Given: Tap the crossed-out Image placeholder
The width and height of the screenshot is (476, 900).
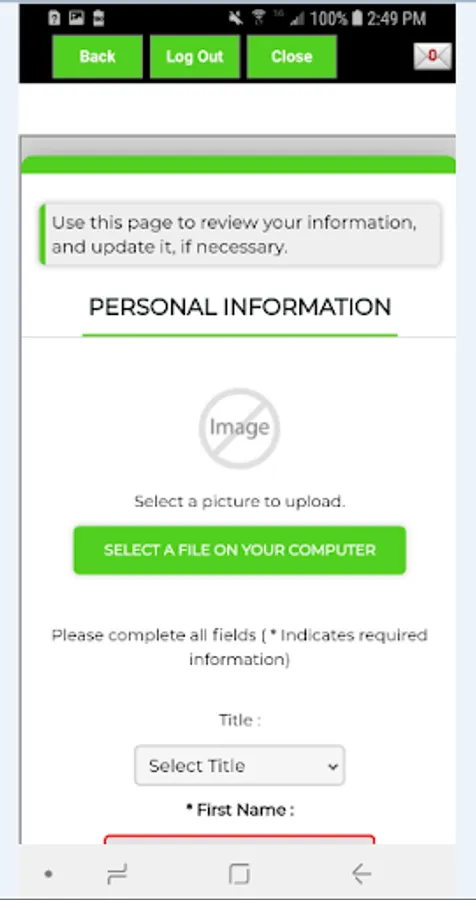Looking at the screenshot, I should (239, 428).
